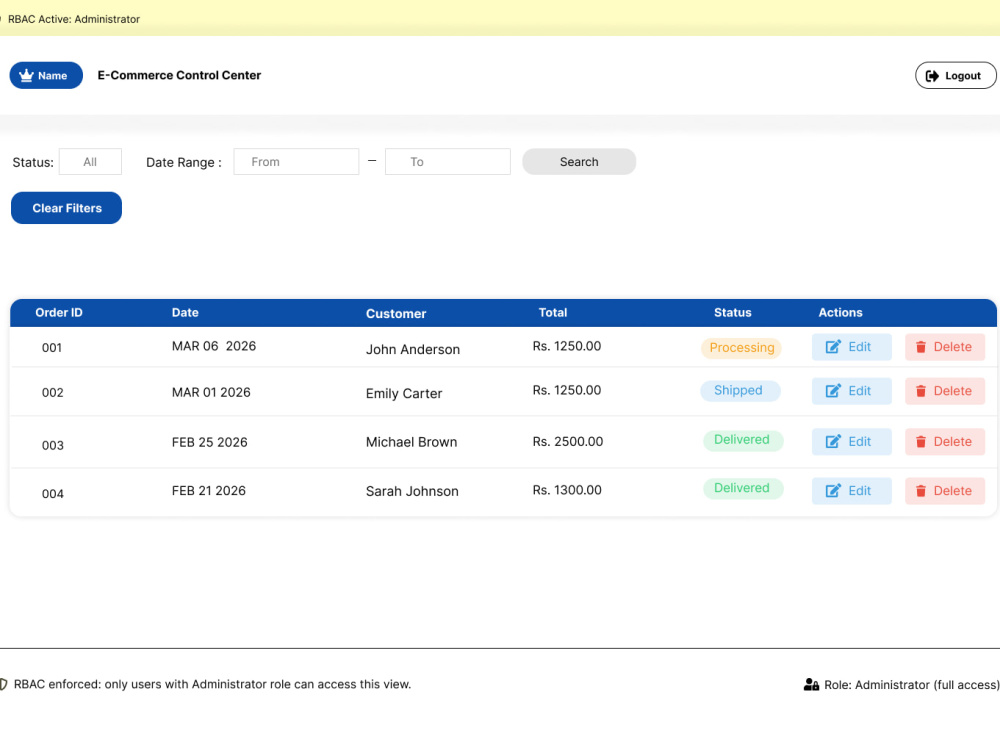Click the pencil edit icon for order 001
1000x750 pixels.
tap(833, 347)
